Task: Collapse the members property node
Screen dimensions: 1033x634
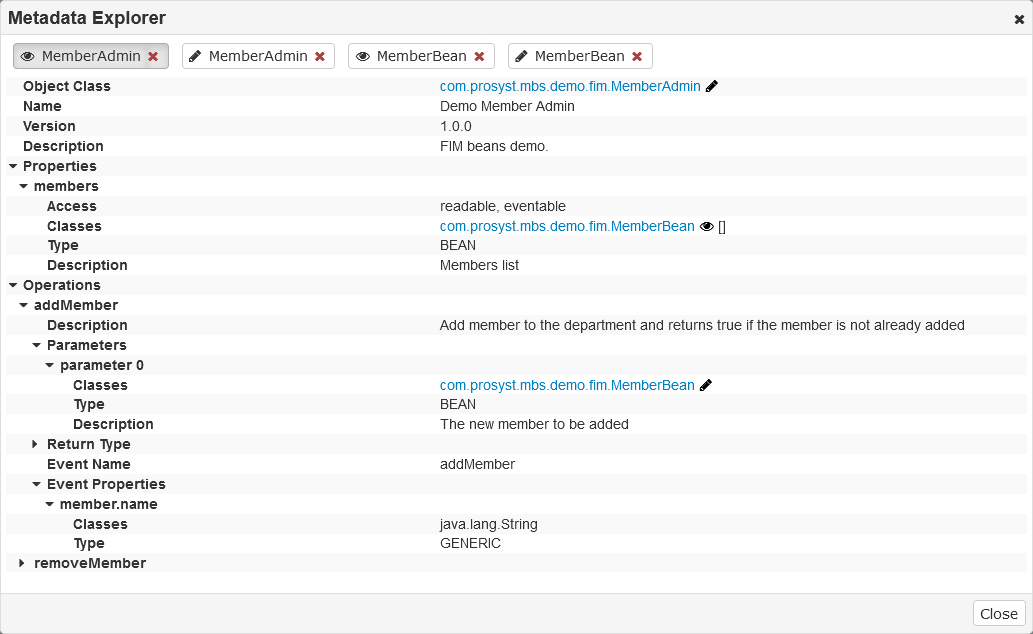Action: tap(24, 187)
